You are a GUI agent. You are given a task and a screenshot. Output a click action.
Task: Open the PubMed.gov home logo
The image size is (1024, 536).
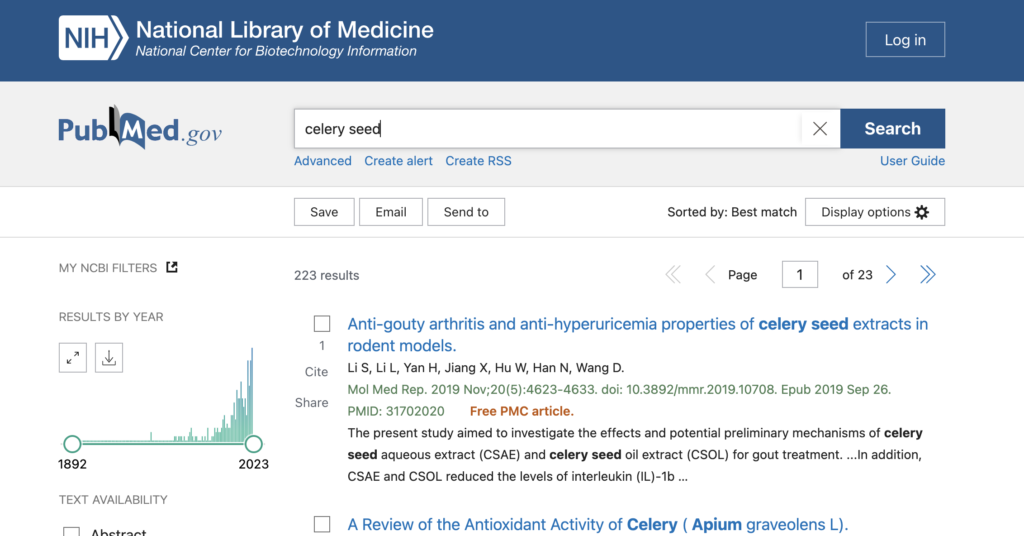pyautogui.click(x=140, y=128)
